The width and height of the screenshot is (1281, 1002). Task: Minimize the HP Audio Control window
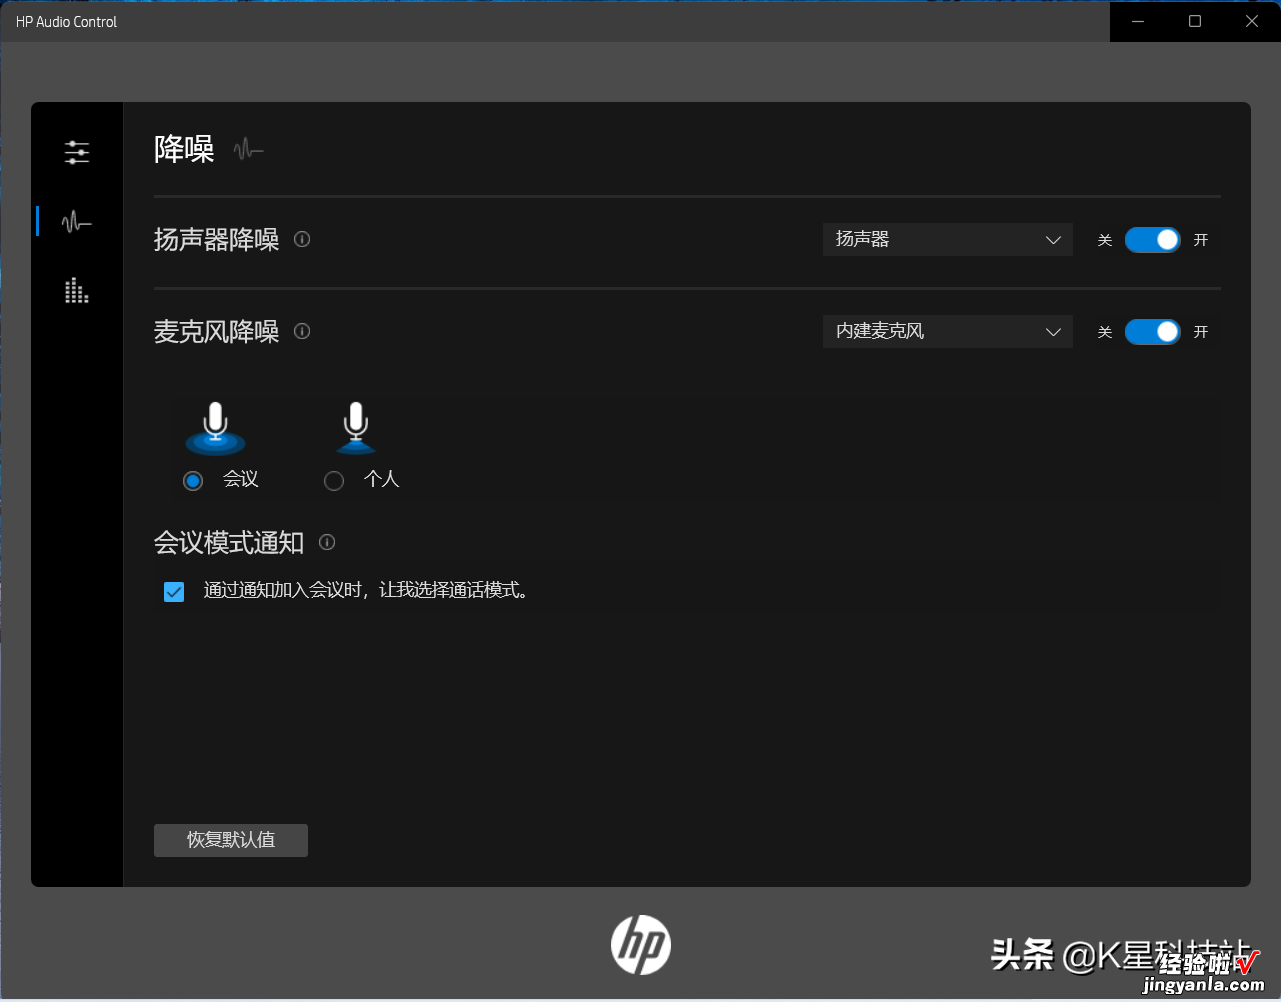[1138, 21]
